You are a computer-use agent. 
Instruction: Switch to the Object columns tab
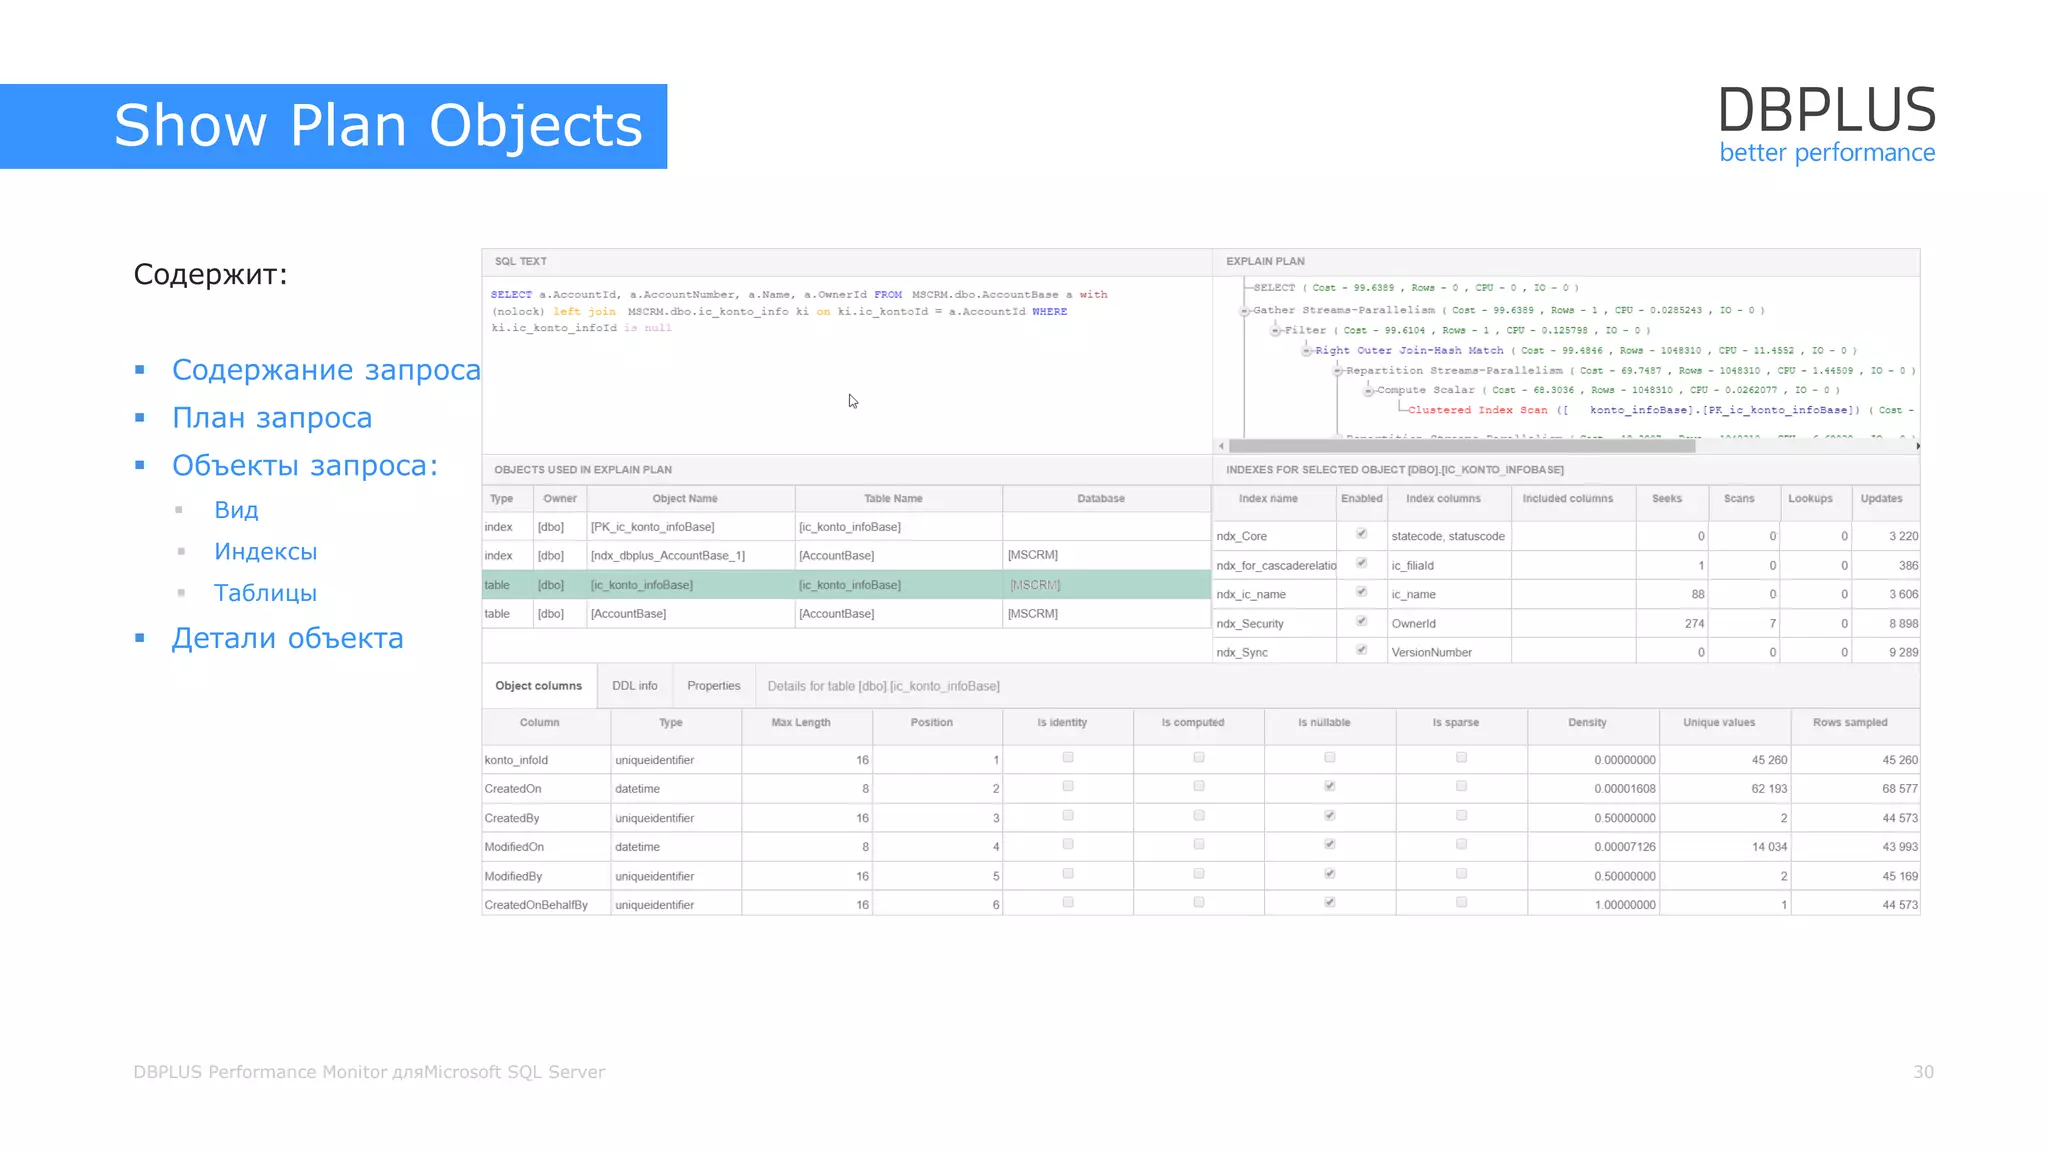[x=538, y=686]
